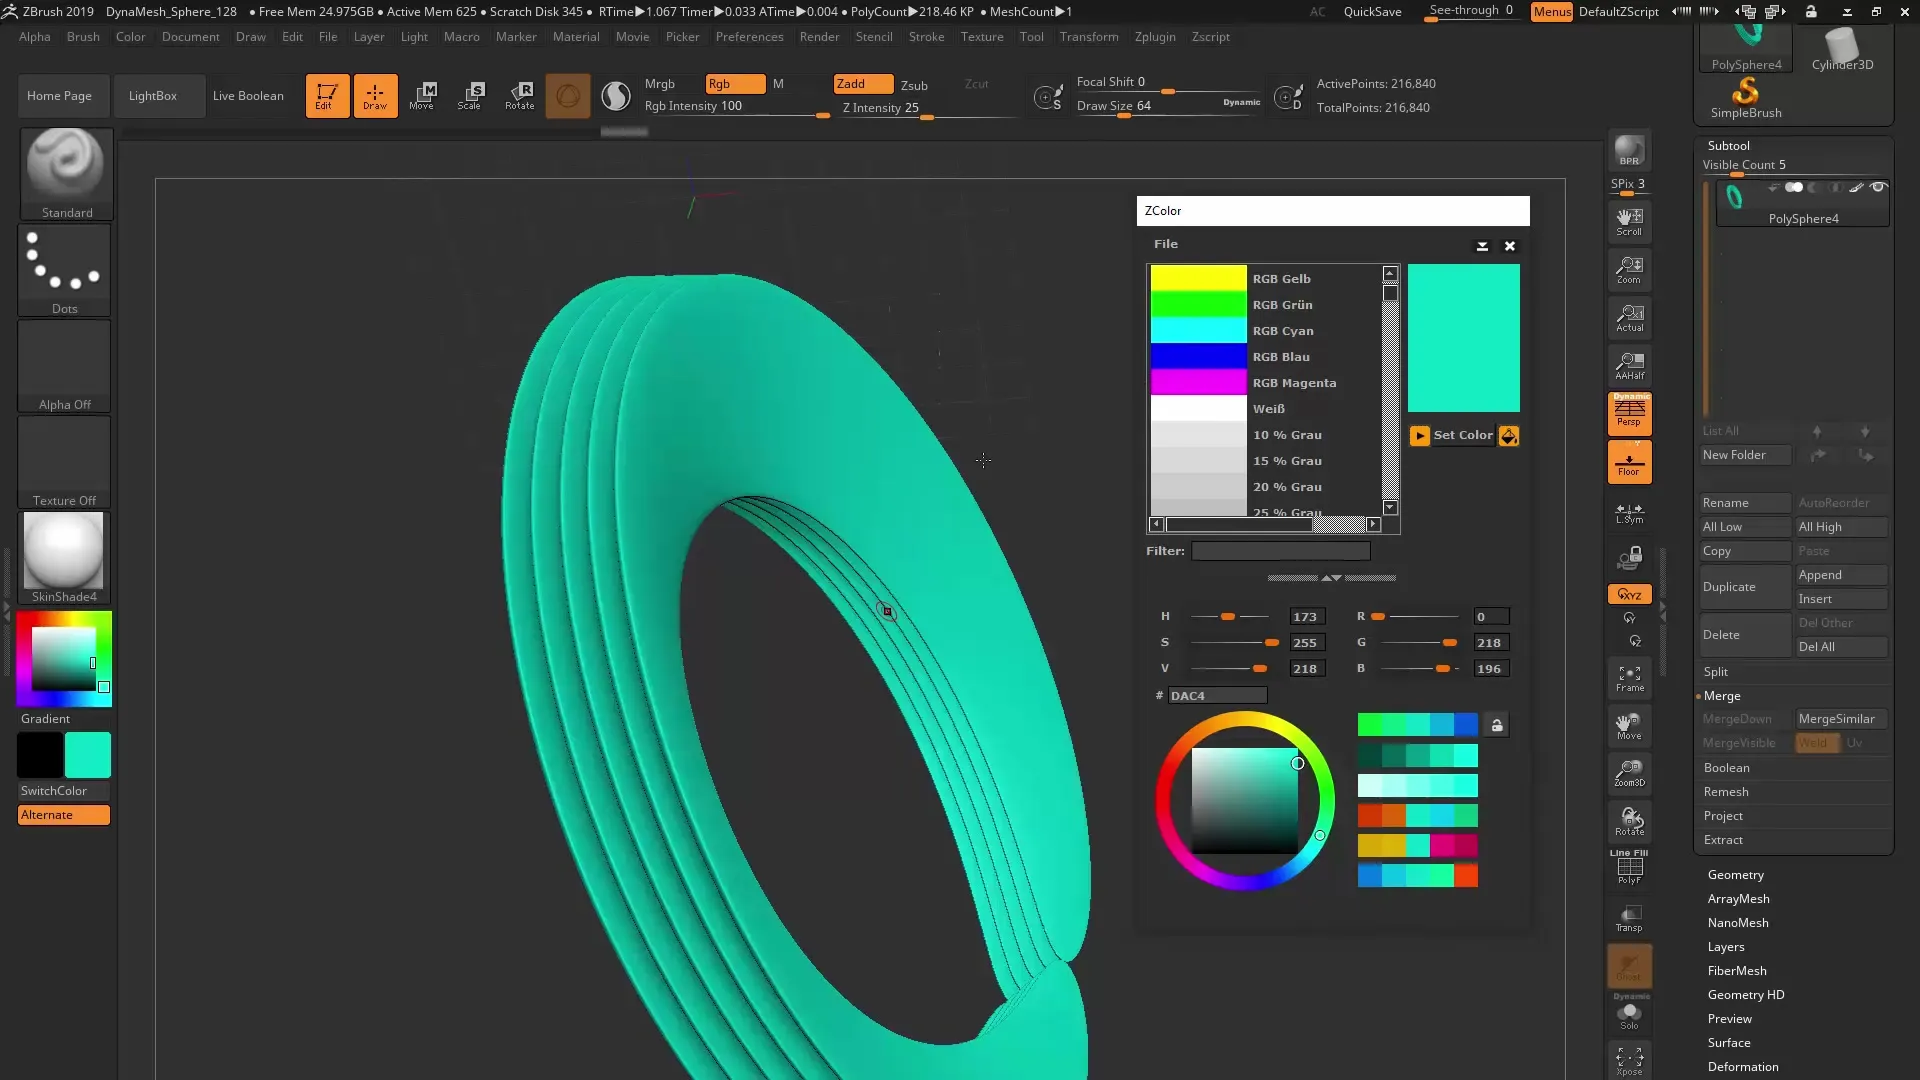Open the Render menu
This screenshot has width=1920, height=1080.
coord(819,37)
